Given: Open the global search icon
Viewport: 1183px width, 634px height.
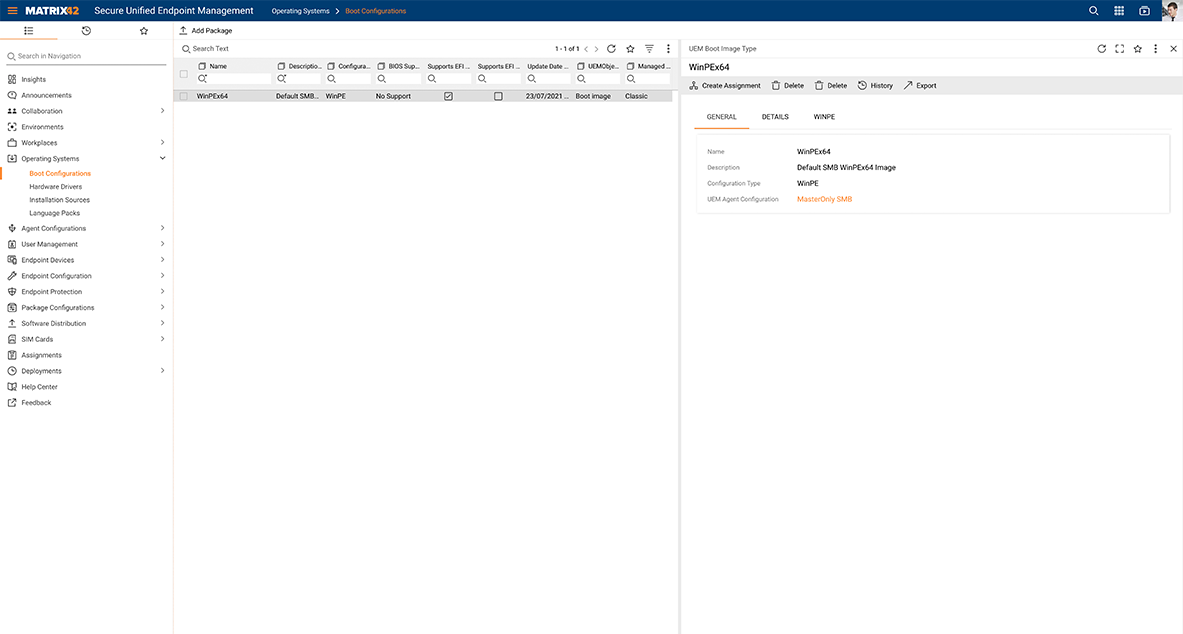Looking at the screenshot, I should 1093,10.
